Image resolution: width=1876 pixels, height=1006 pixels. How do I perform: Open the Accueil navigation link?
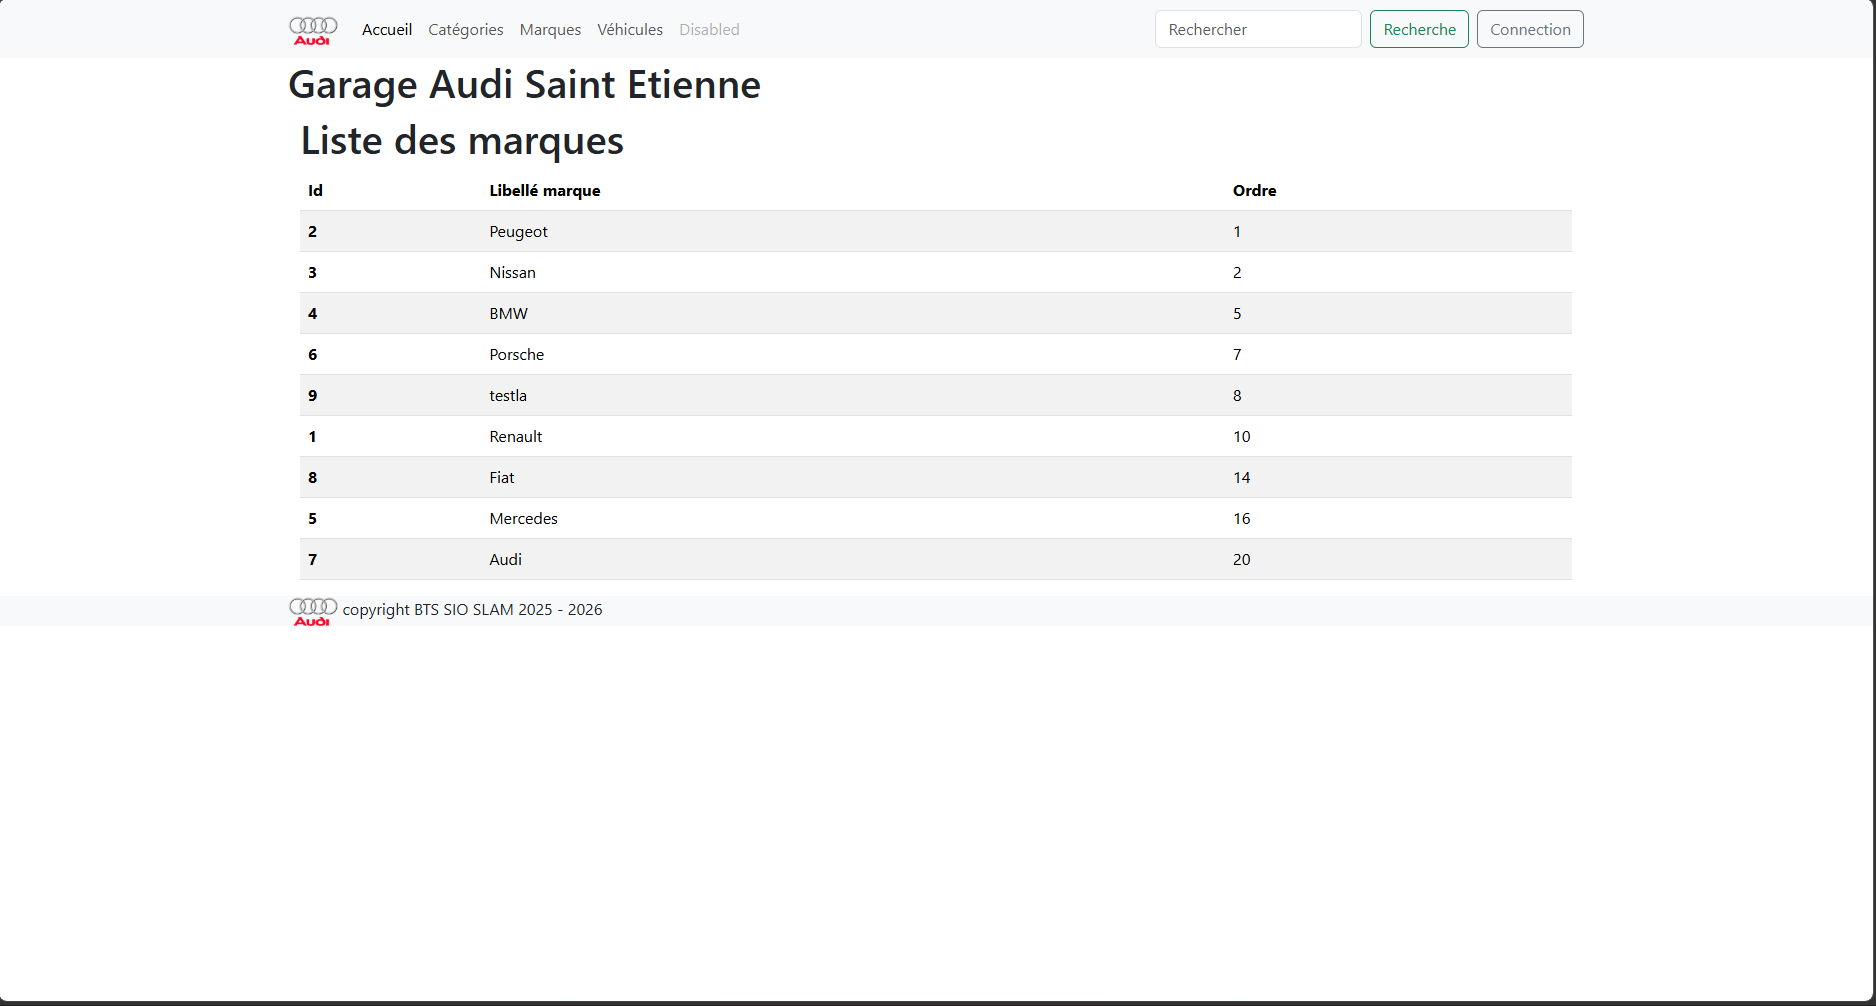coord(387,30)
